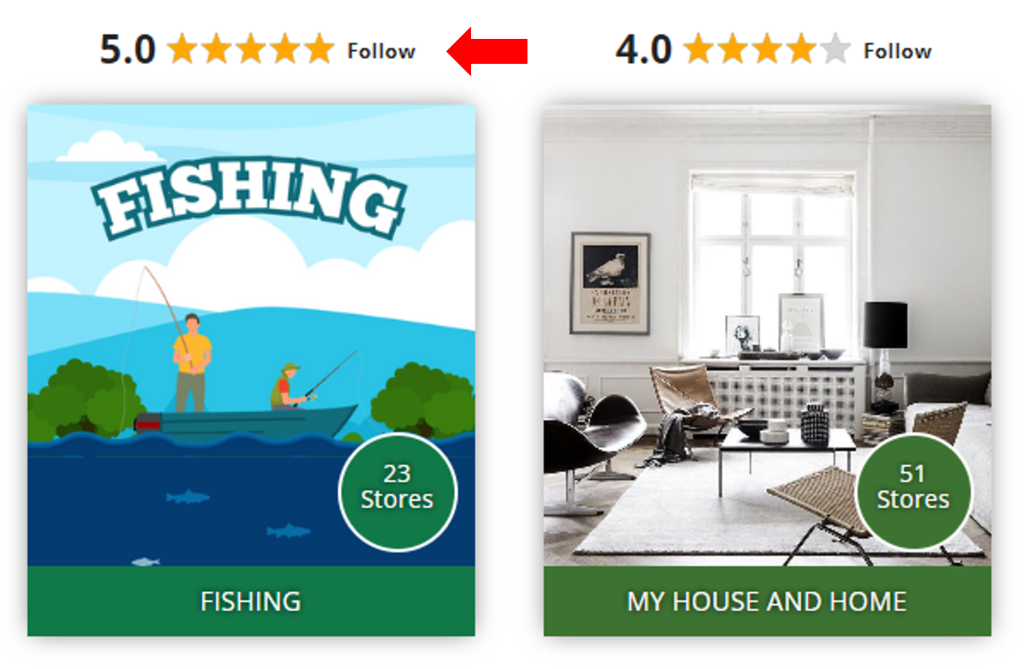
Task: Click the second star of the 4.0 rating
Action: [x=733, y=49]
